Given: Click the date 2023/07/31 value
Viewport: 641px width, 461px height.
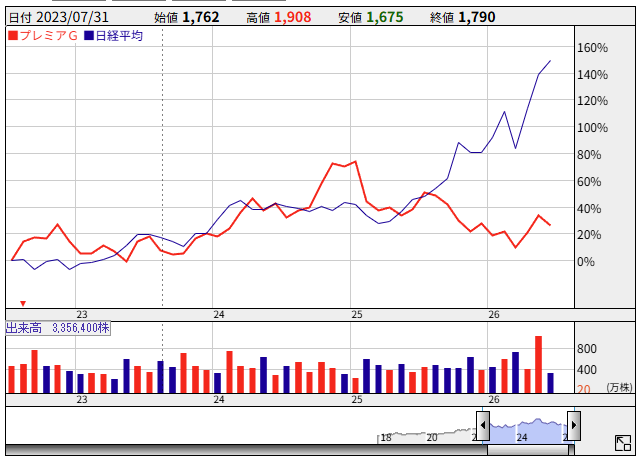Looking at the screenshot, I should (x=72, y=17).
